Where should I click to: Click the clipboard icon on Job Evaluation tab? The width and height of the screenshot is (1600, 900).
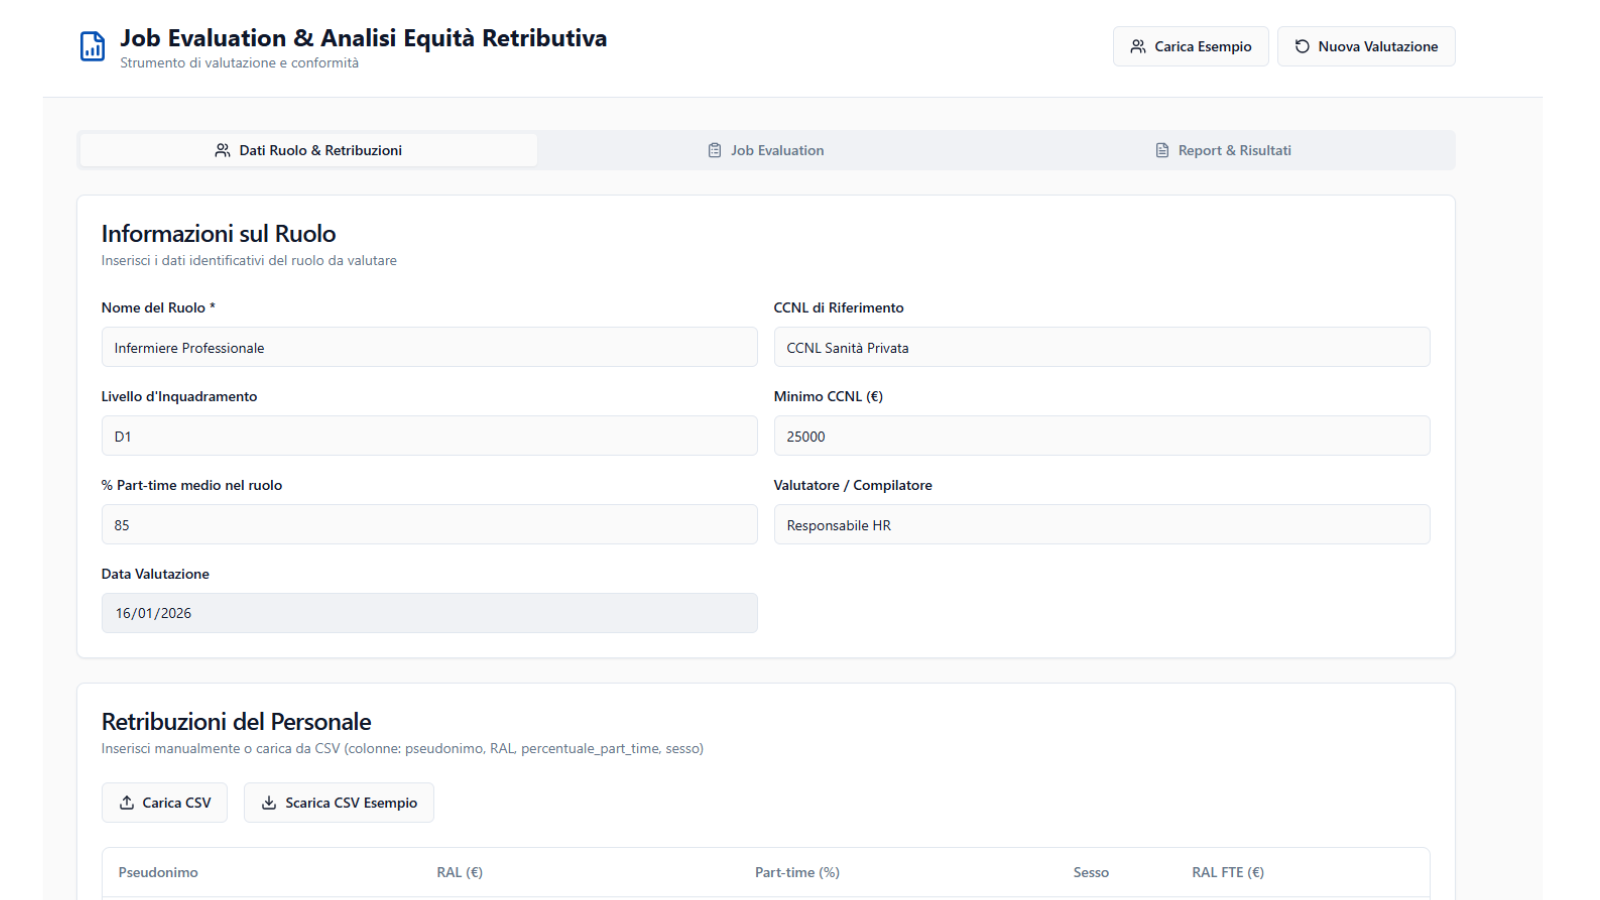pos(714,151)
